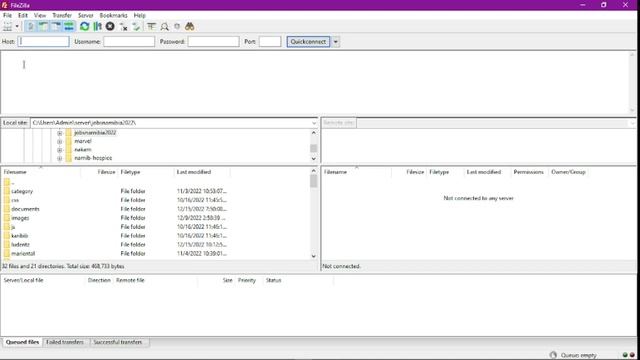Sort local files by Filetype column
Viewport: 640px width, 360px height.
click(x=146, y=172)
